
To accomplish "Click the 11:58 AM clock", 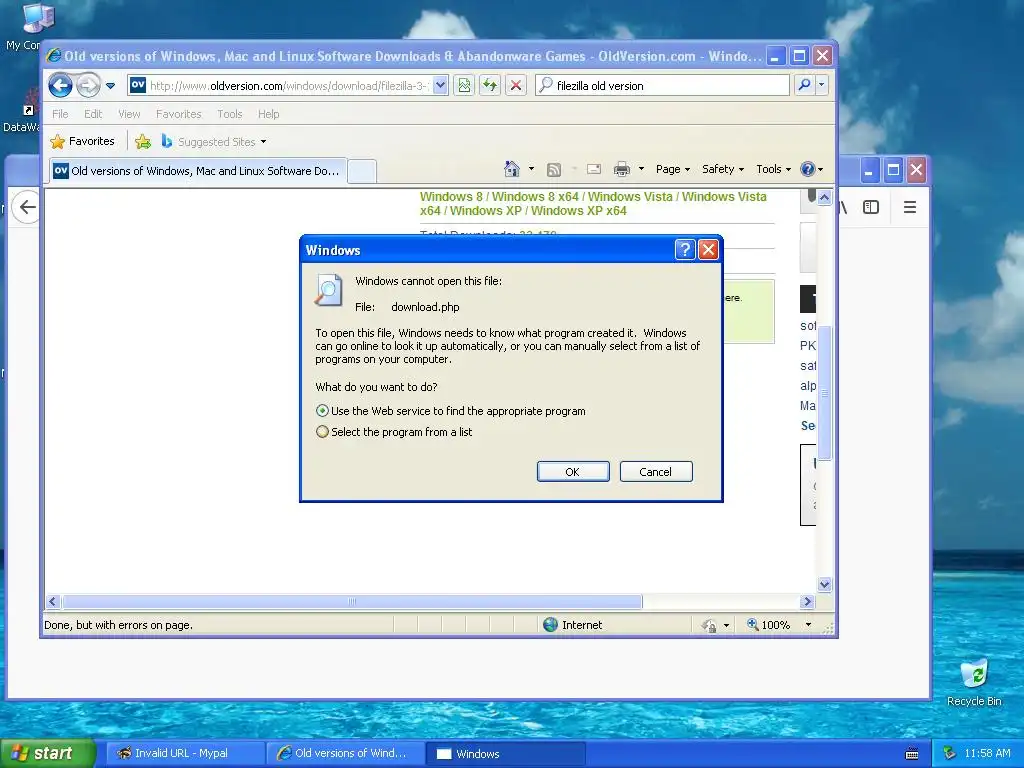I will click(x=987, y=753).
